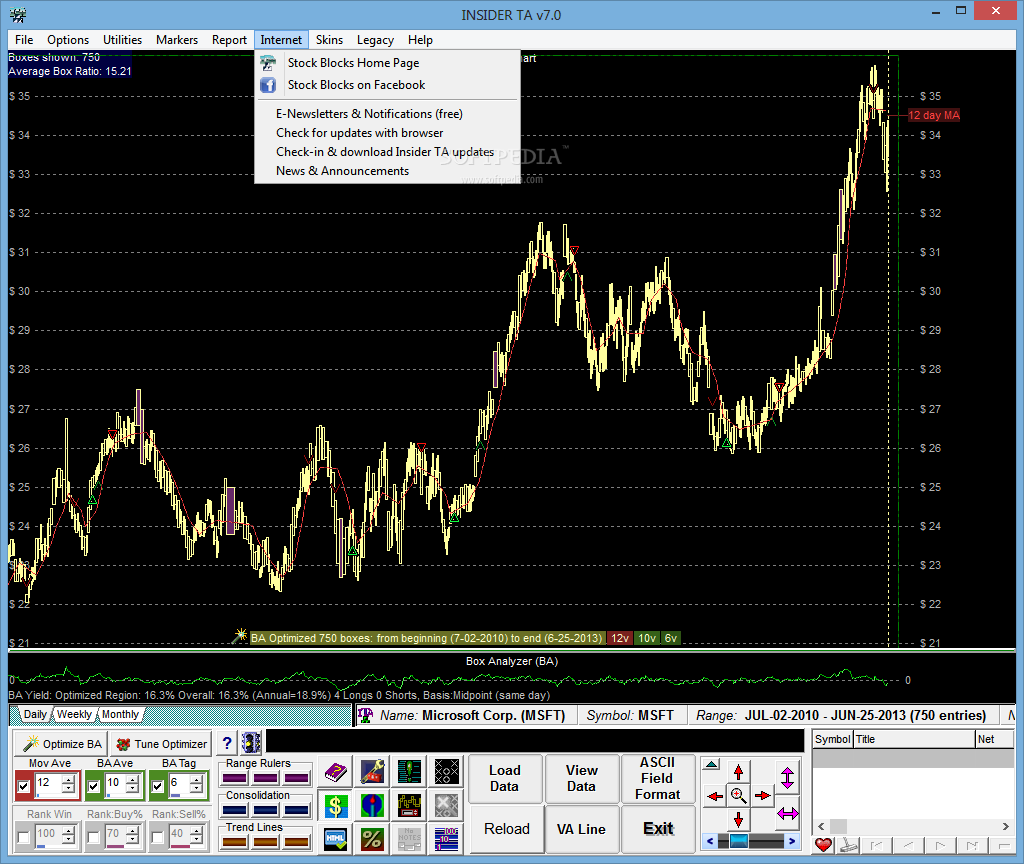Click the magenta vertical stretch arrow
This screenshot has width=1024, height=864.
(787, 776)
